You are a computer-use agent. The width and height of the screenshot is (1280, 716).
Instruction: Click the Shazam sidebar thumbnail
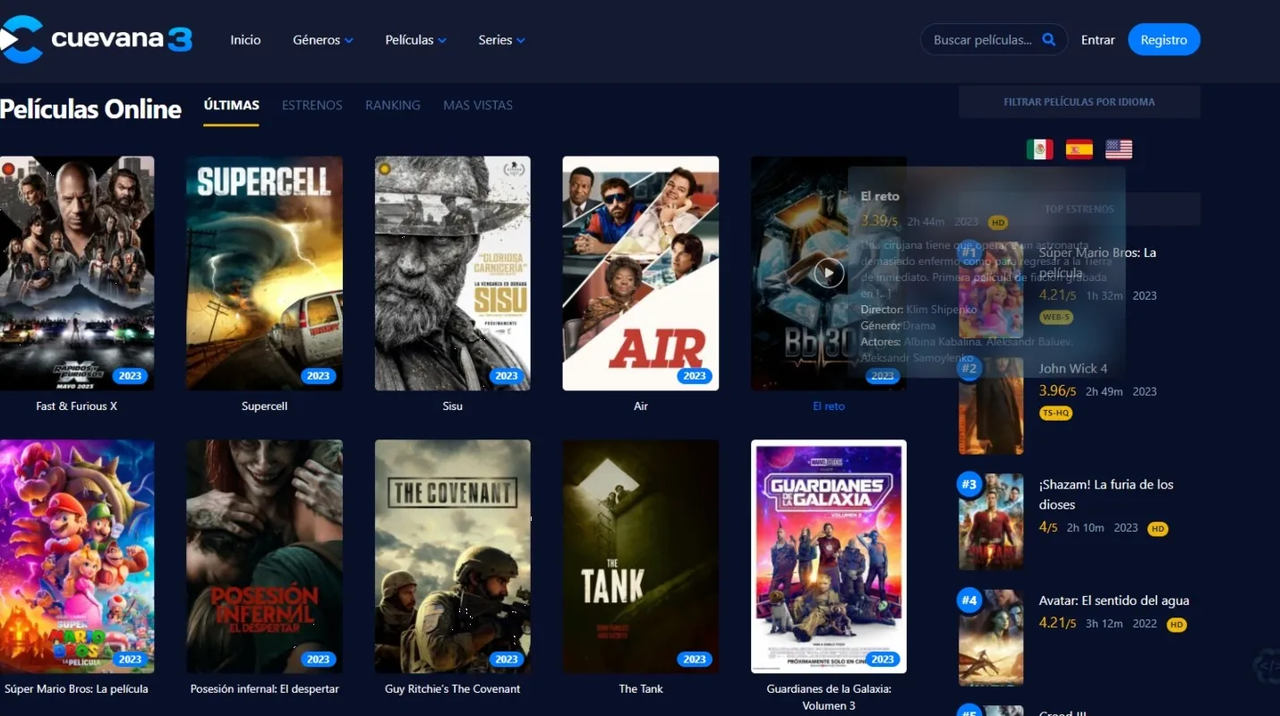coord(990,522)
